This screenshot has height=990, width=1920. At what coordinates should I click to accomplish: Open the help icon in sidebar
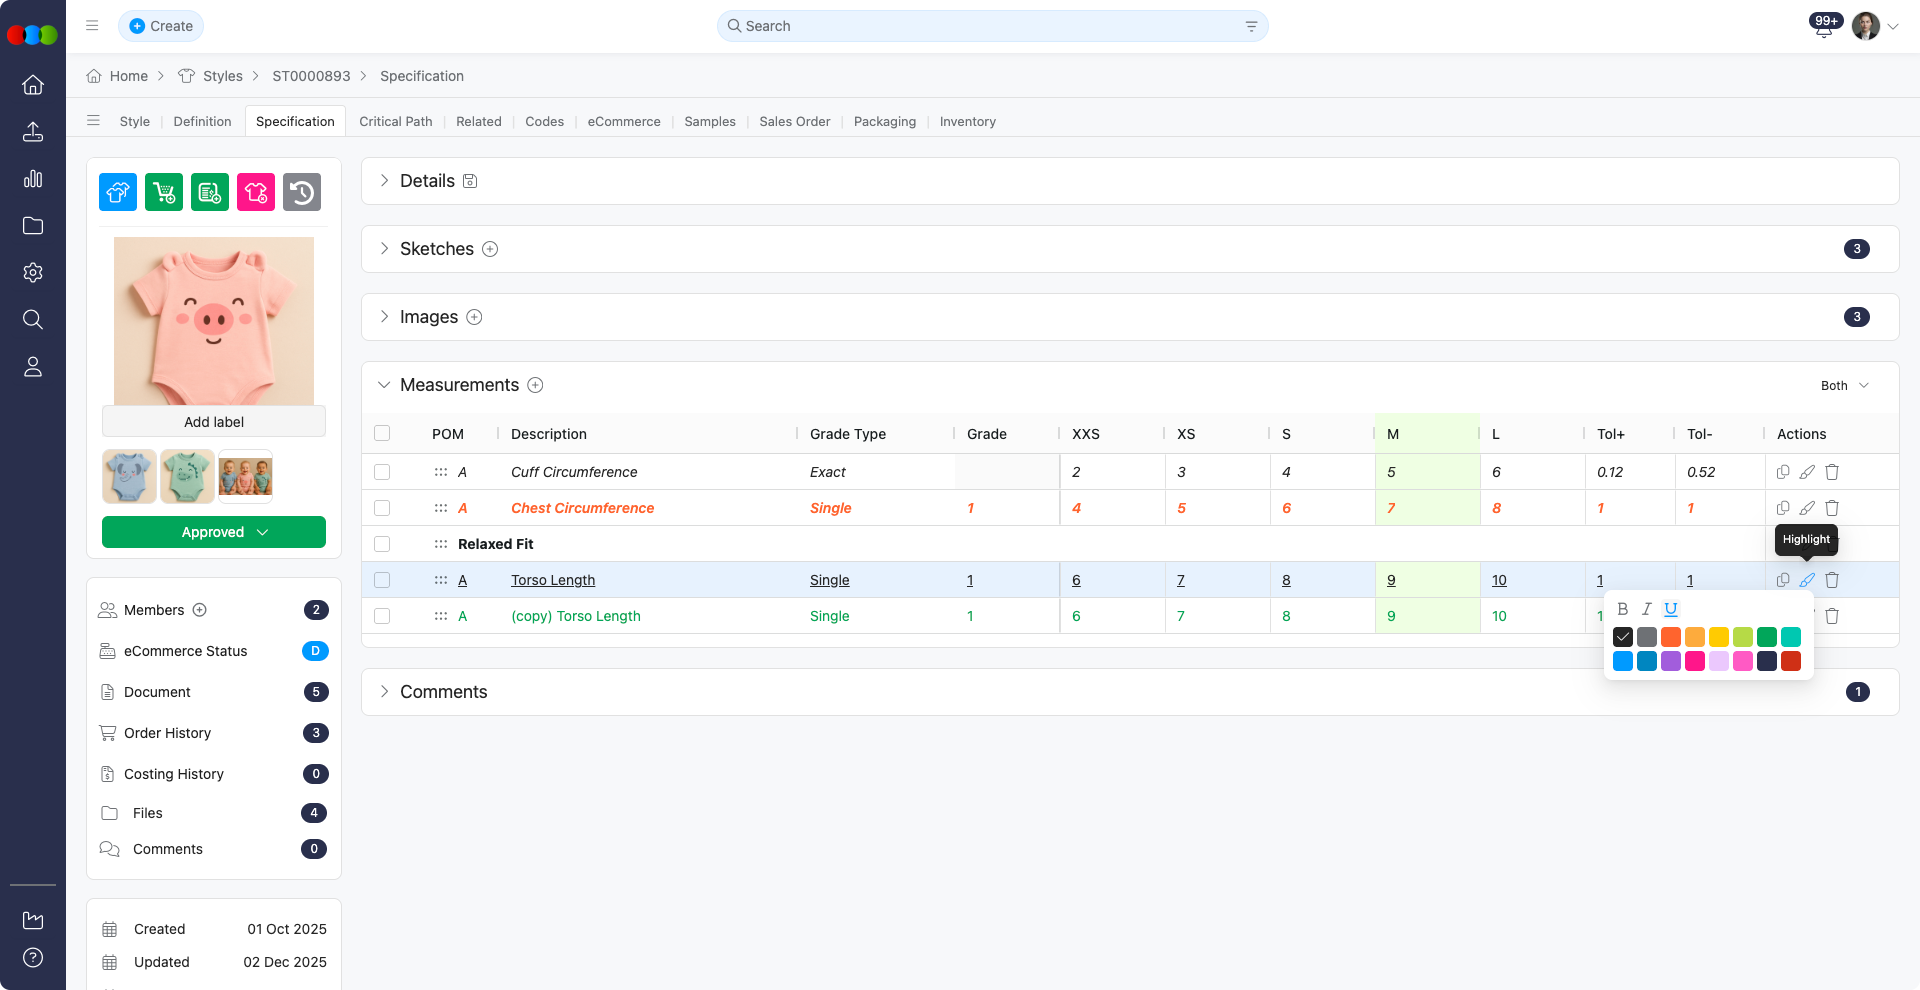33,957
